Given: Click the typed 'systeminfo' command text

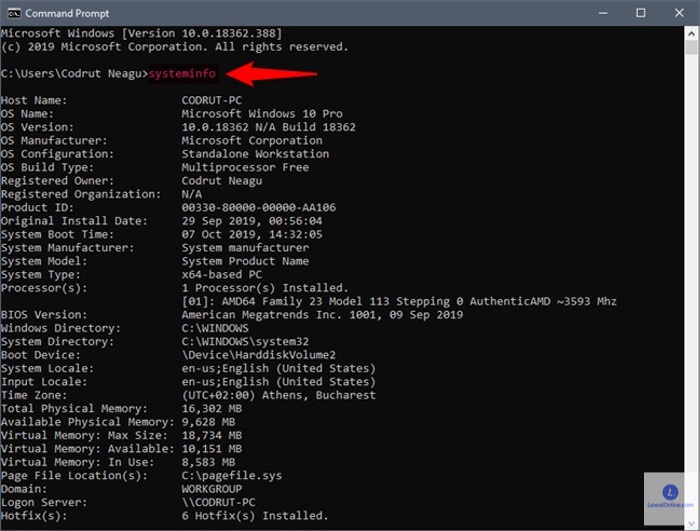Looking at the screenshot, I should pos(182,73).
